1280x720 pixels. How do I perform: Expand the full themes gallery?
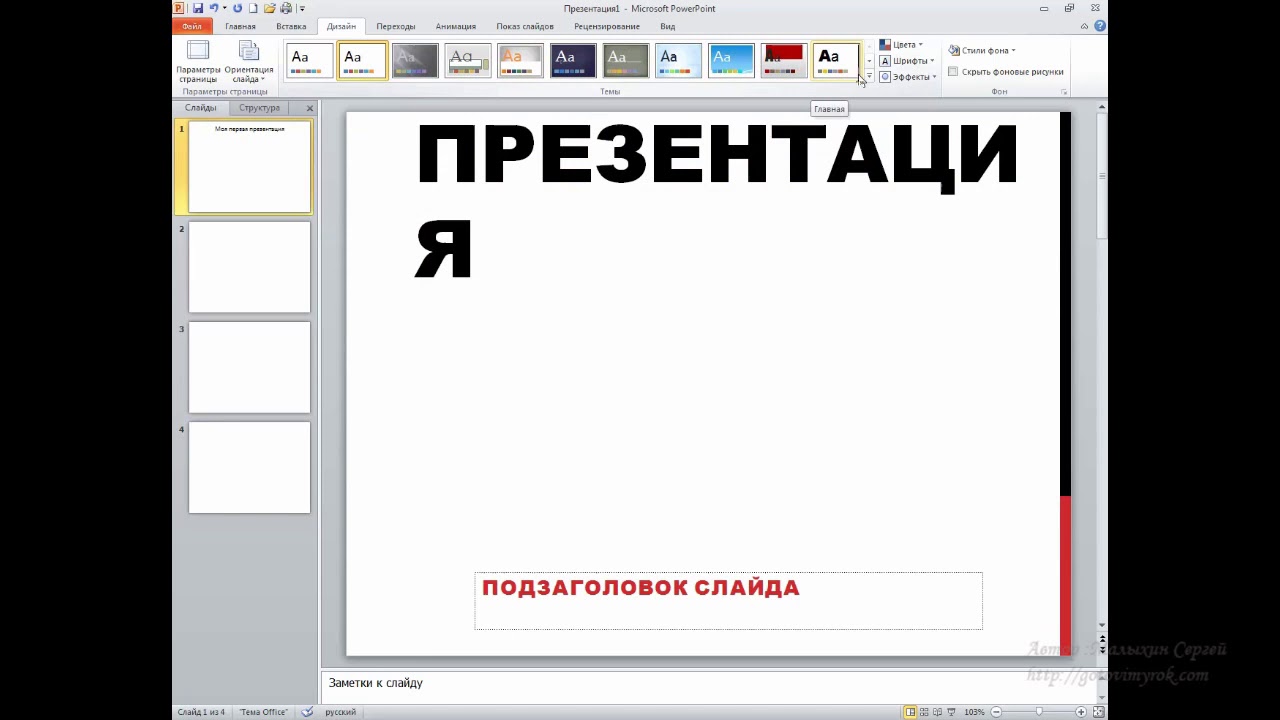pyautogui.click(x=869, y=77)
